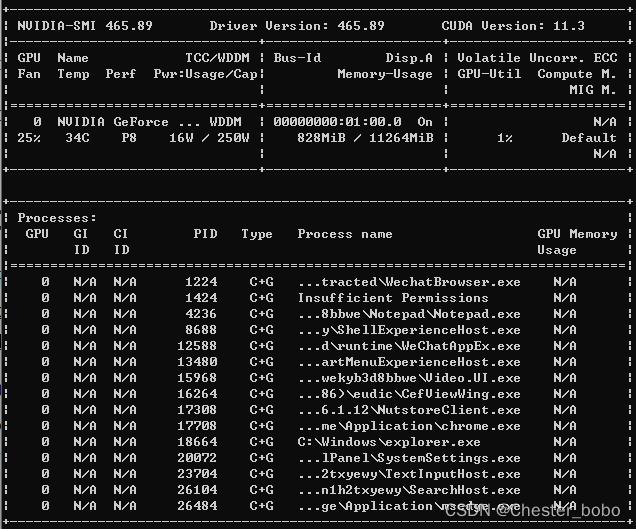Viewport: 636px width, 529px height.
Task: Click the 'C+G' type for PID 1424
Action: pyautogui.click(x=261, y=298)
